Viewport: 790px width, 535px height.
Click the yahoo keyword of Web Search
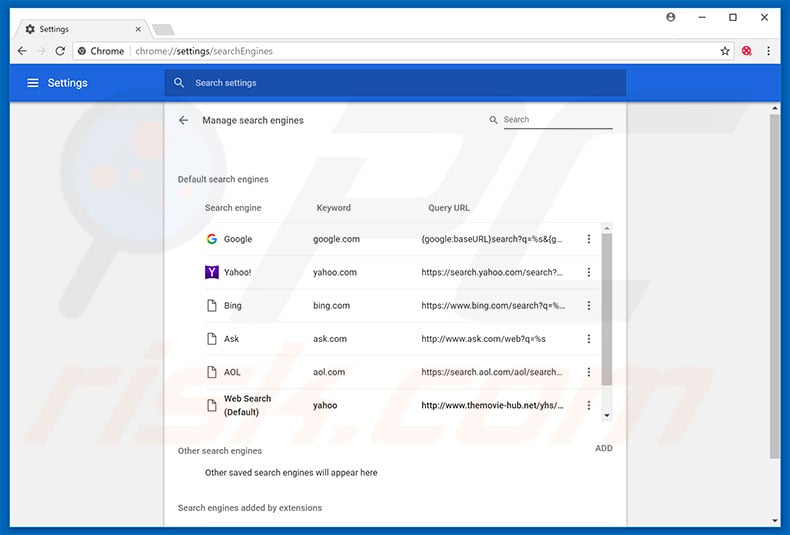(325, 405)
